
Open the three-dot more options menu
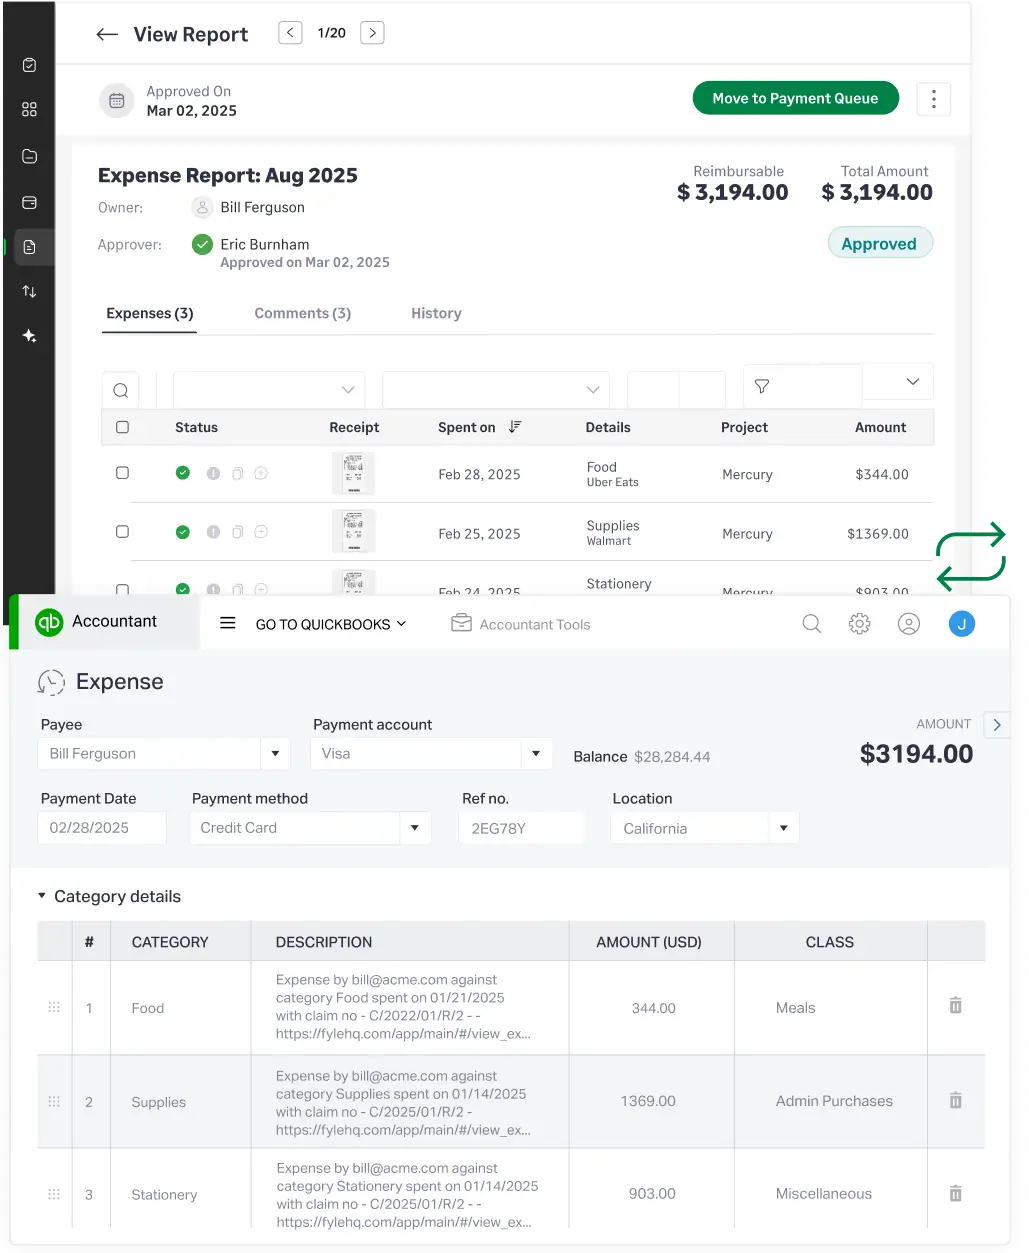(x=933, y=99)
